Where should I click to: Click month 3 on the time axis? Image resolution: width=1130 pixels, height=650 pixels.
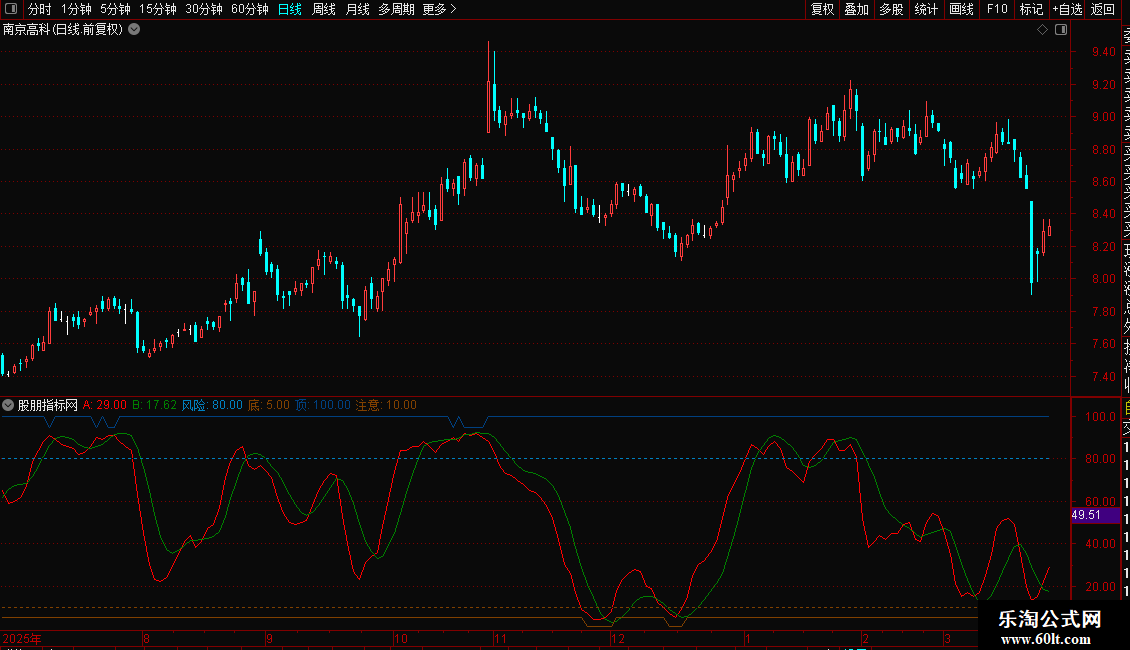pyautogui.click(x=948, y=639)
